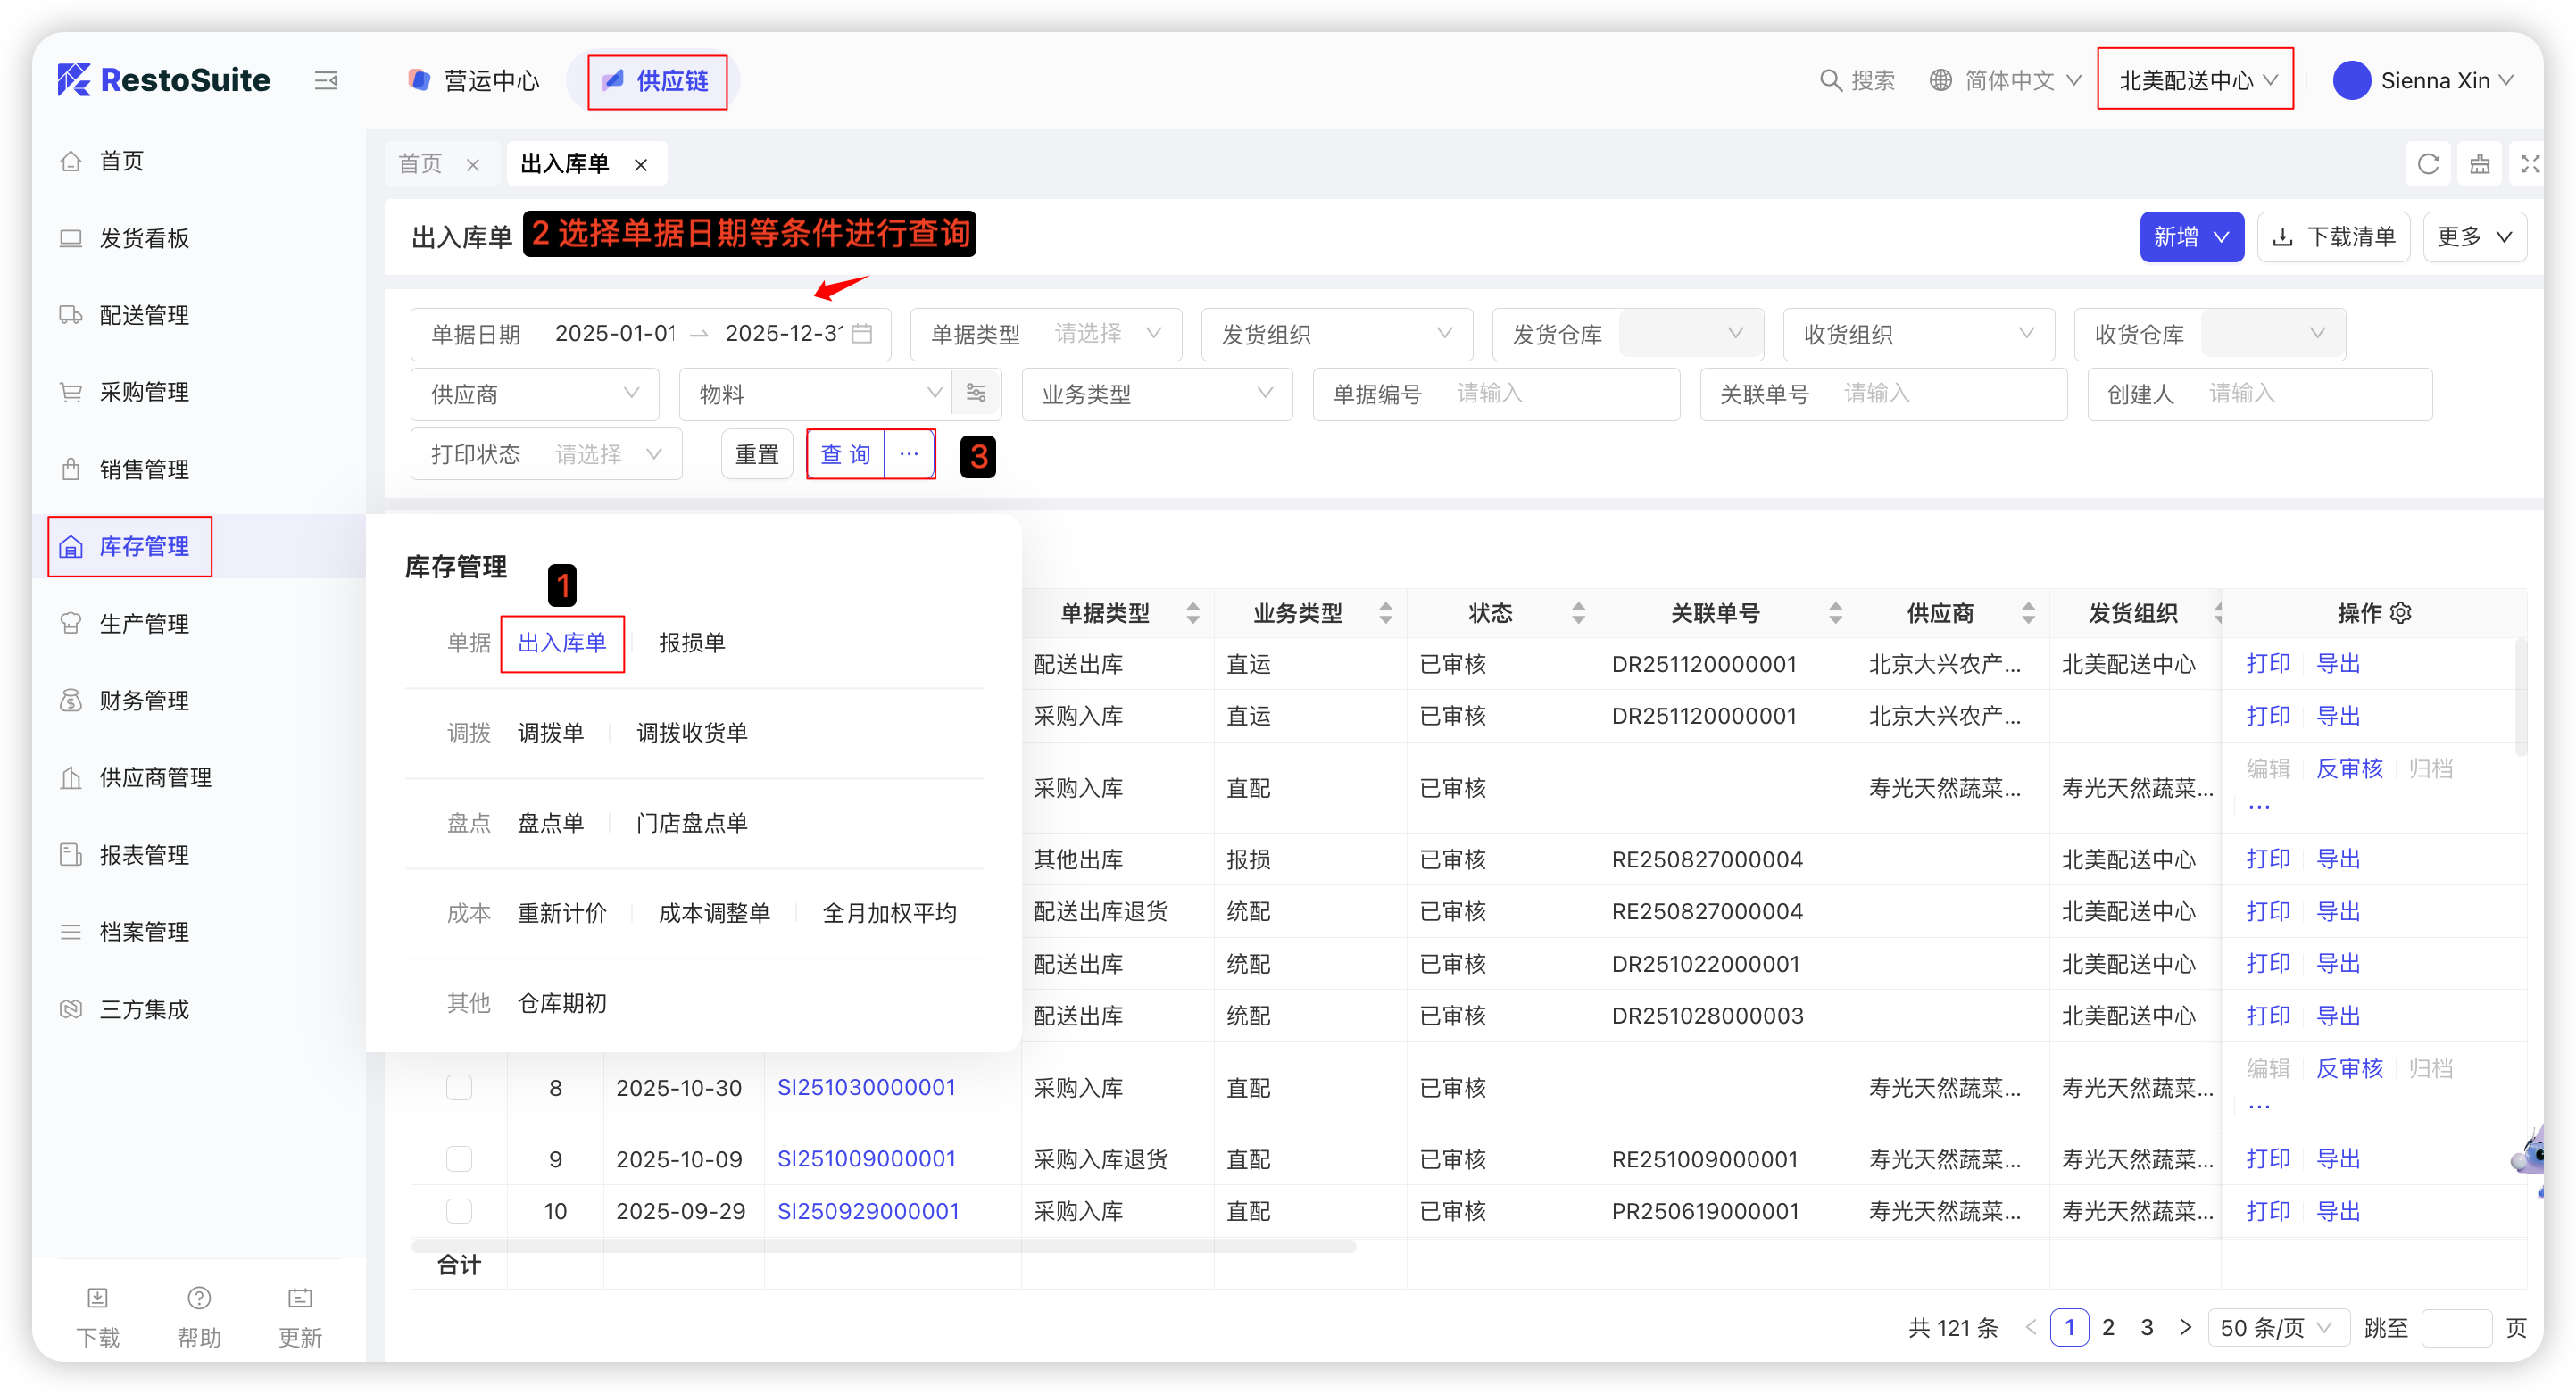This screenshot has width=2576, height=1394.
Task: Expand the 新增 dropdown button
Action: (x=2191, y=237)
